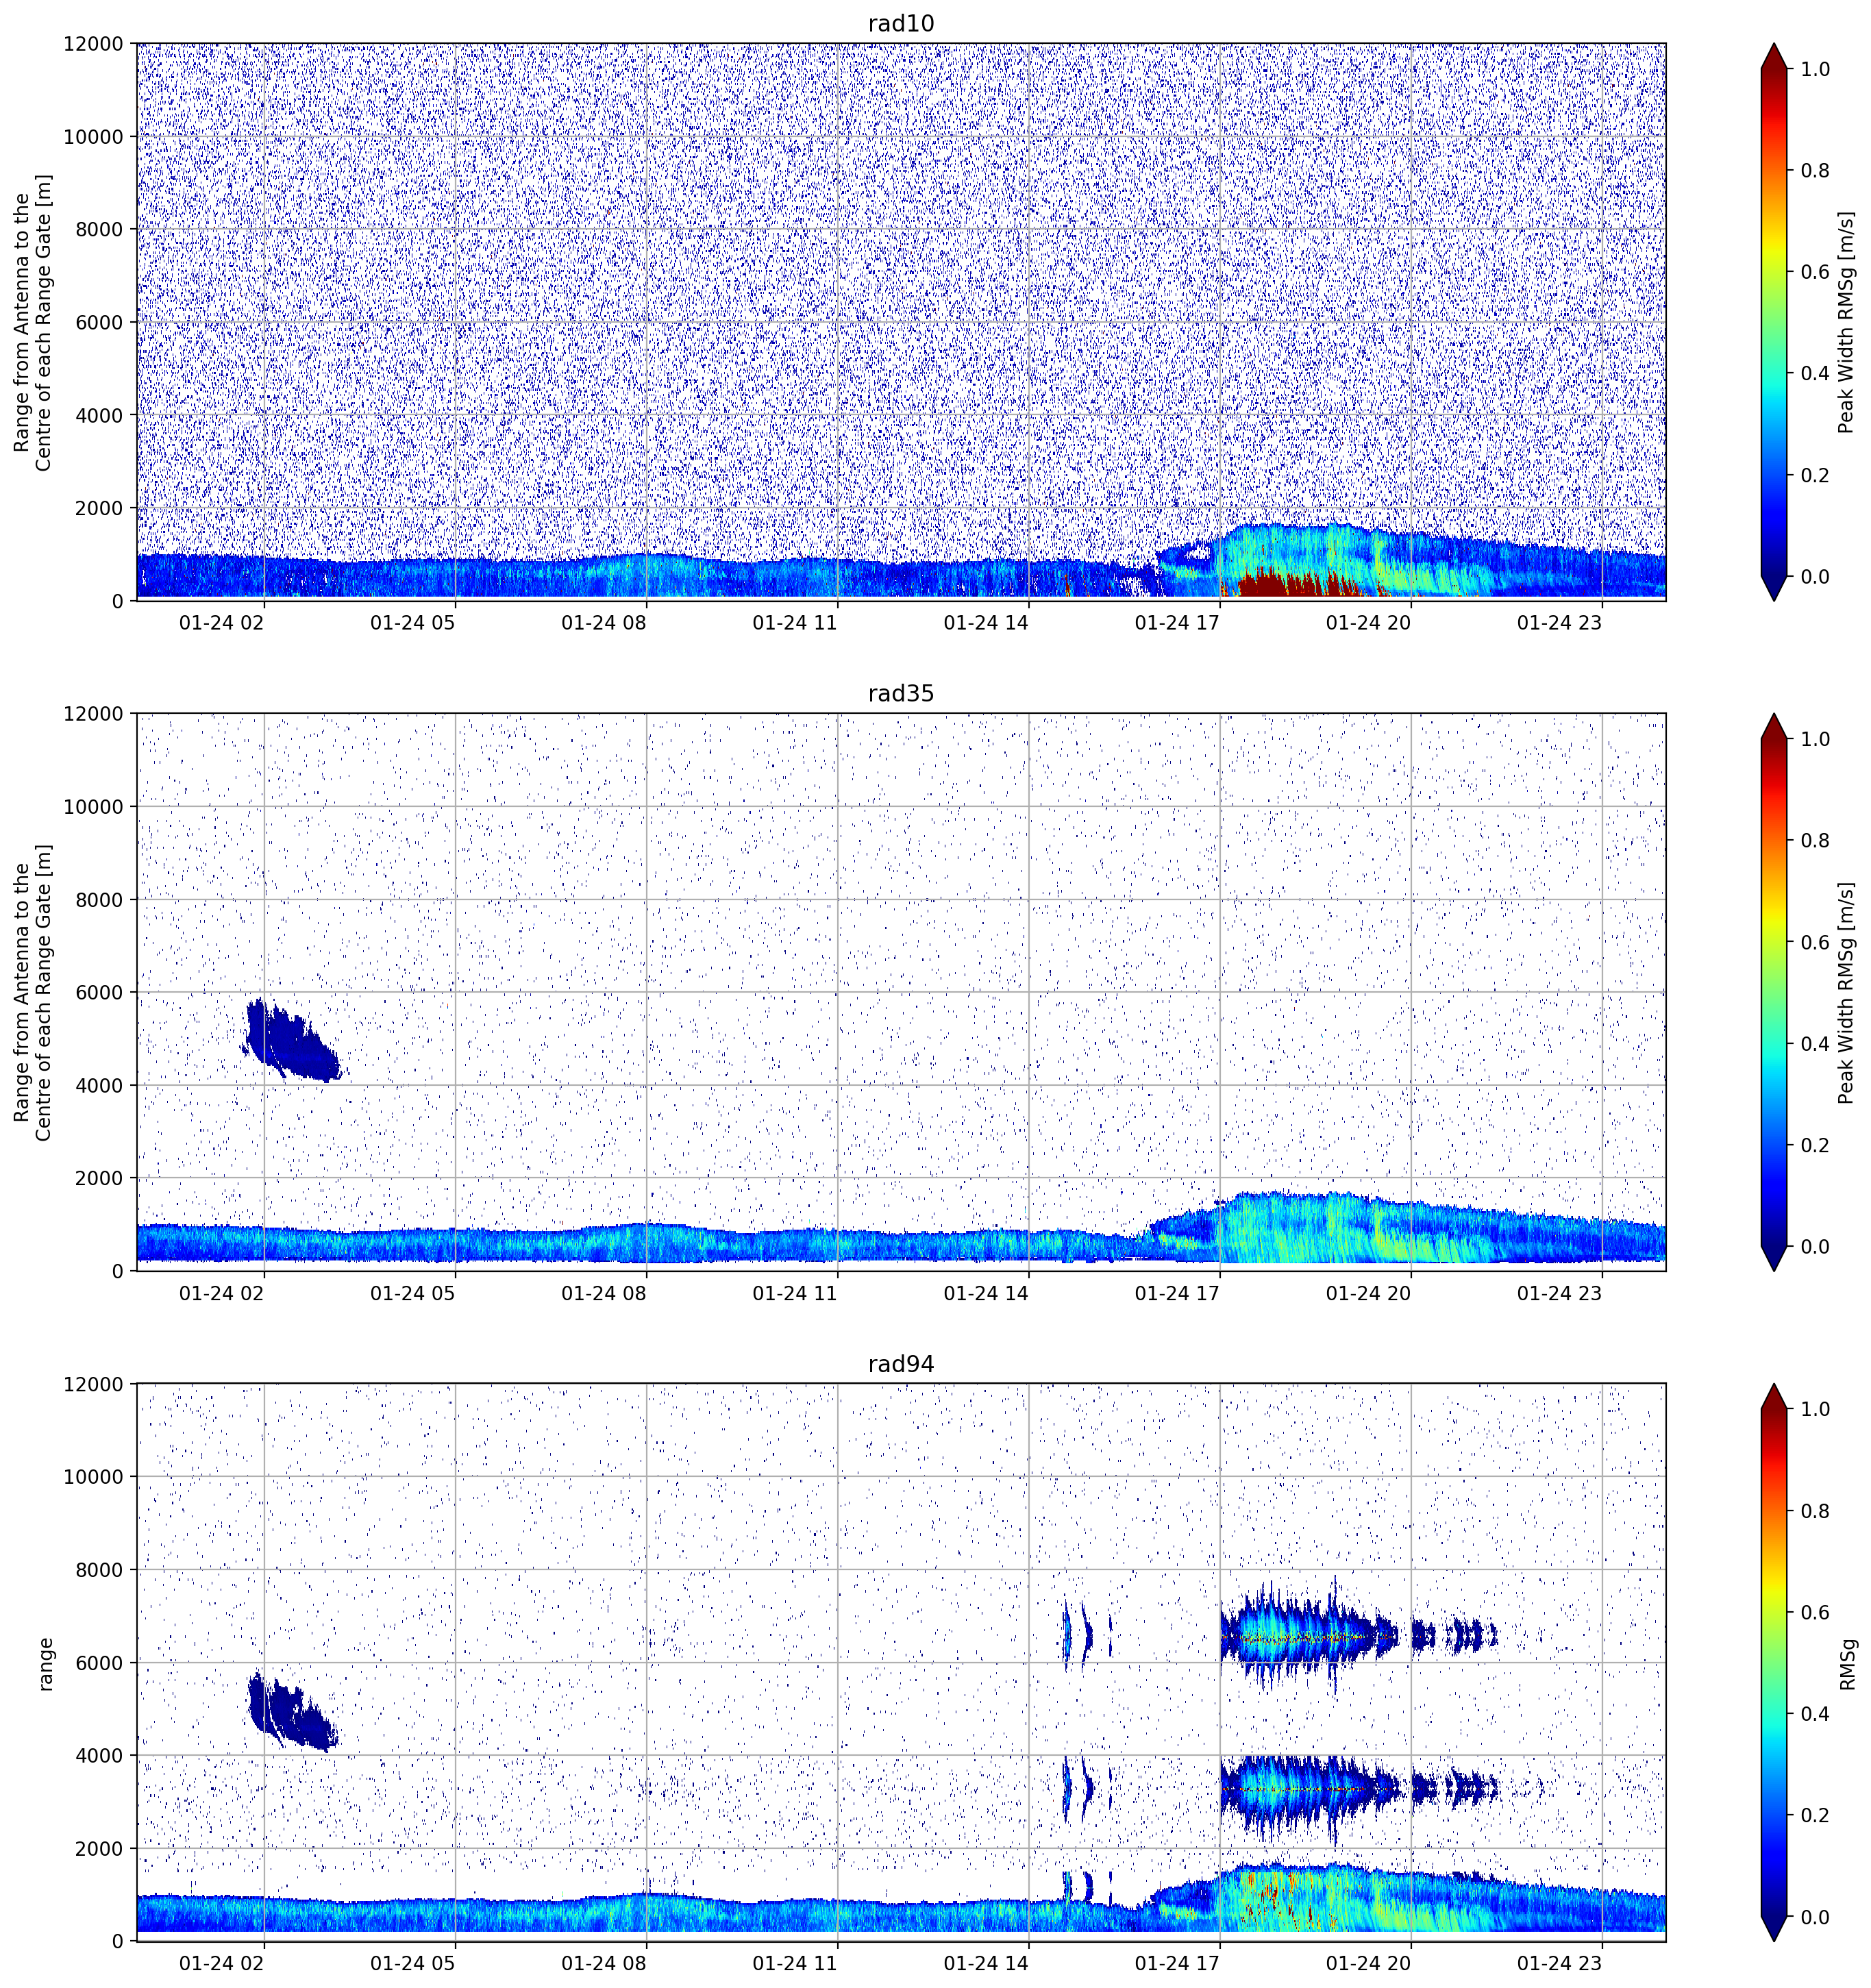
Task: Click '01-24 05' x-tick under rad35 plot
Action: (412, 1293)
